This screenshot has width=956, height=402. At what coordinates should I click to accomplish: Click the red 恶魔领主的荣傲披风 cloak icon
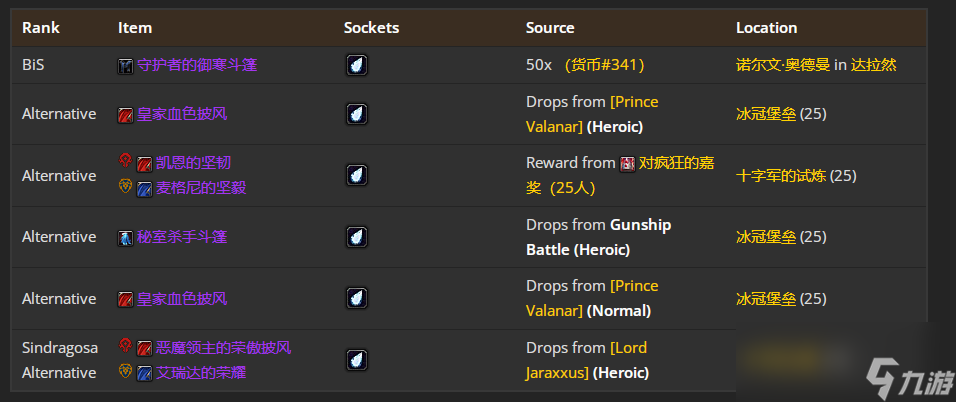[x=144, y=348]
